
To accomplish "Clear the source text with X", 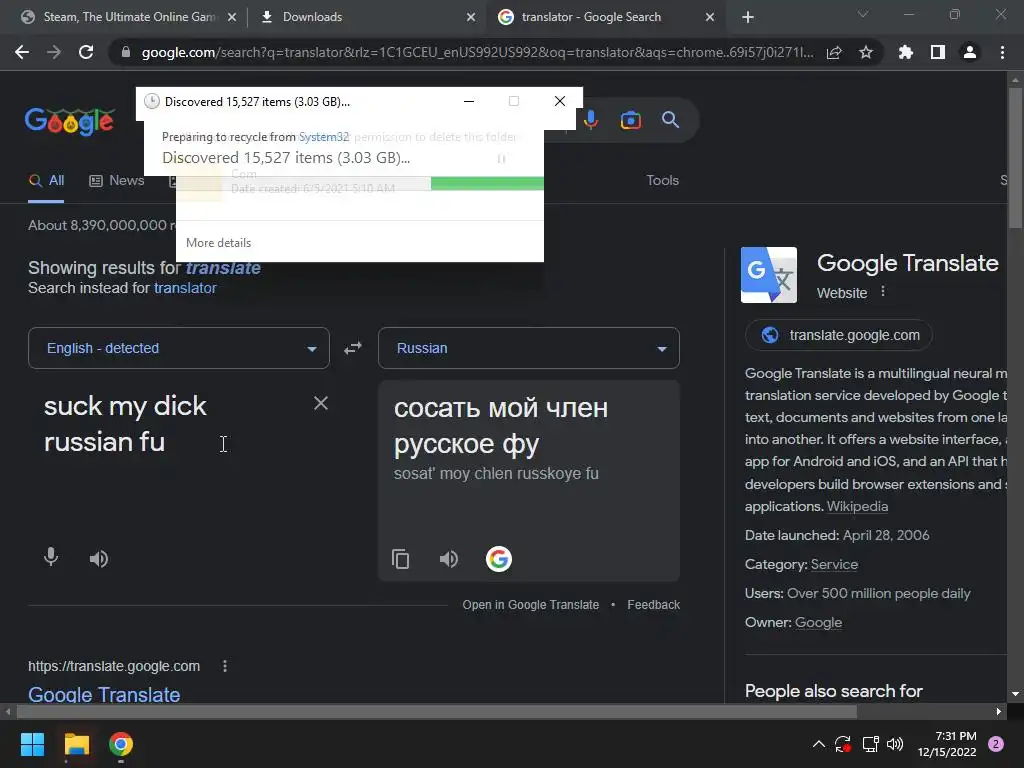I will [x=321, y=403].
